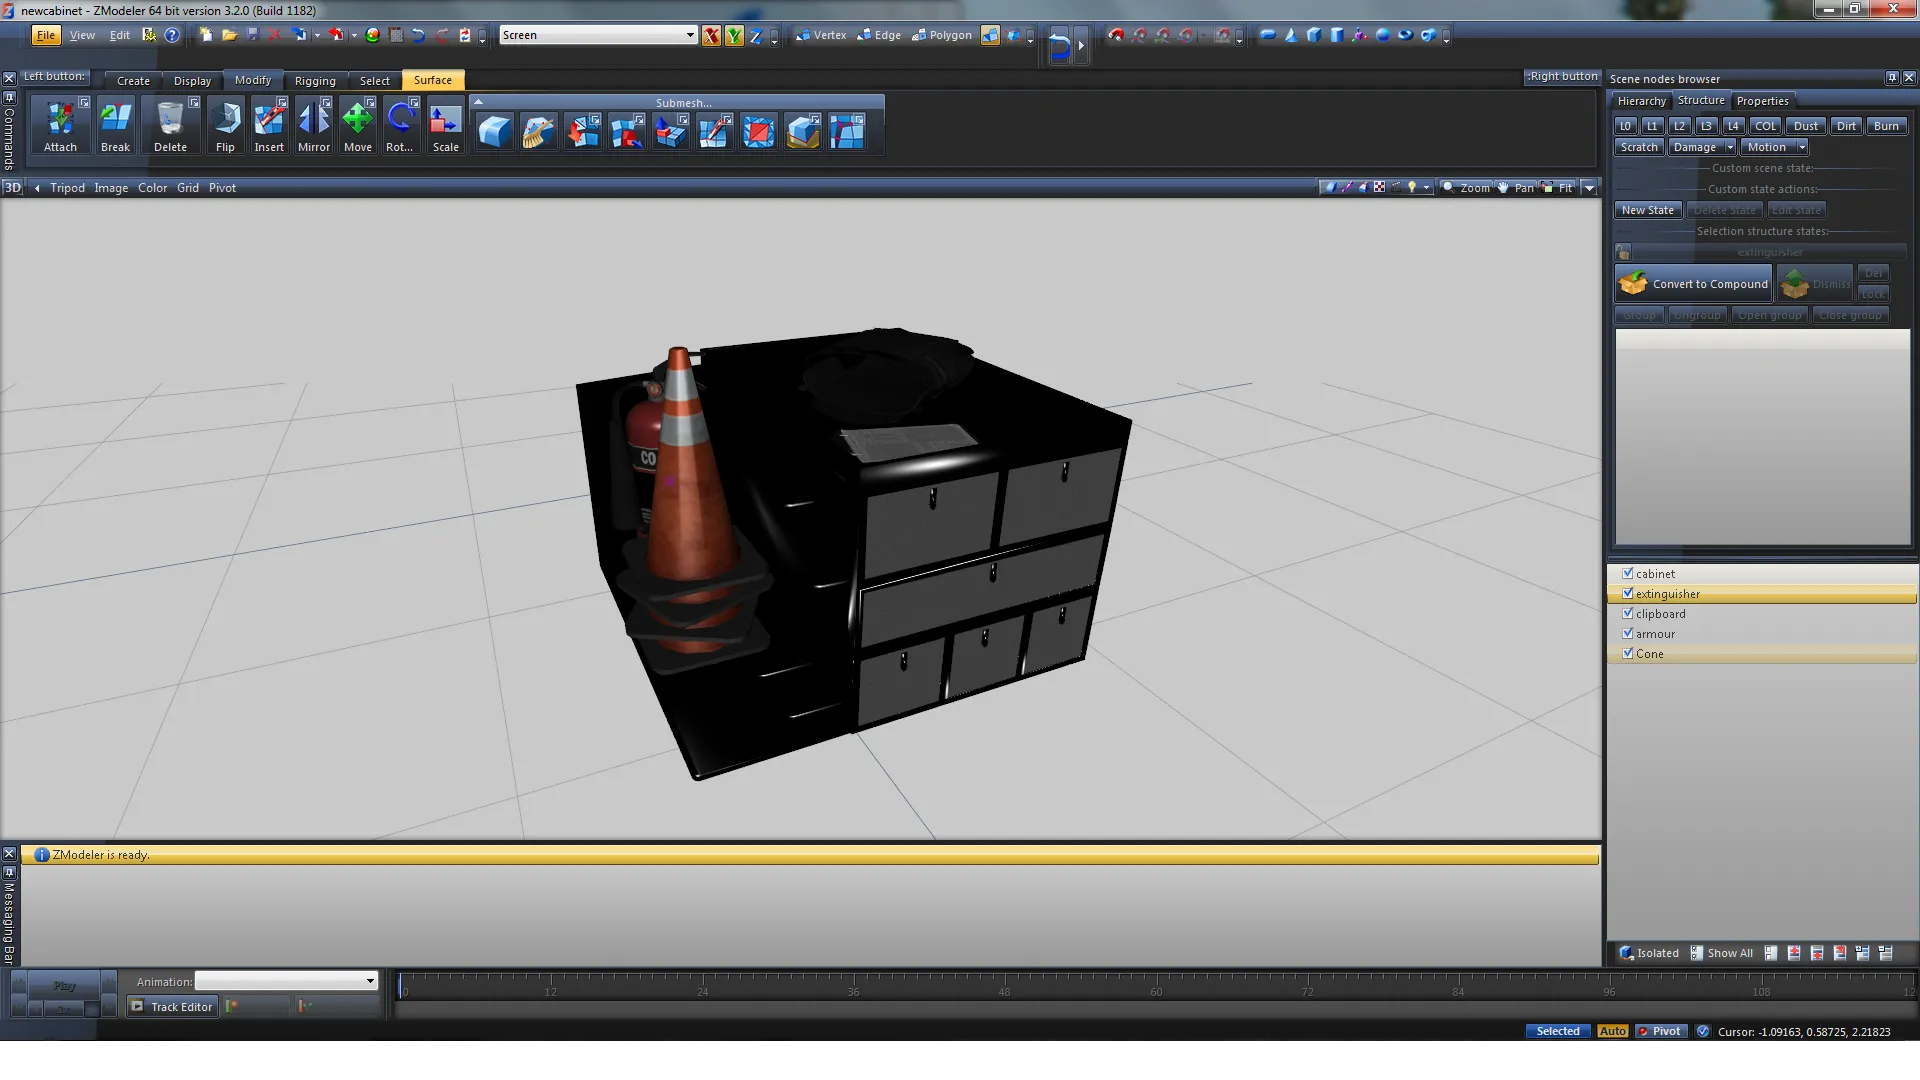The image size is (1920, 1080).
Task: Toggle the X axis constraint icon
Action: (x=711, y=36)
